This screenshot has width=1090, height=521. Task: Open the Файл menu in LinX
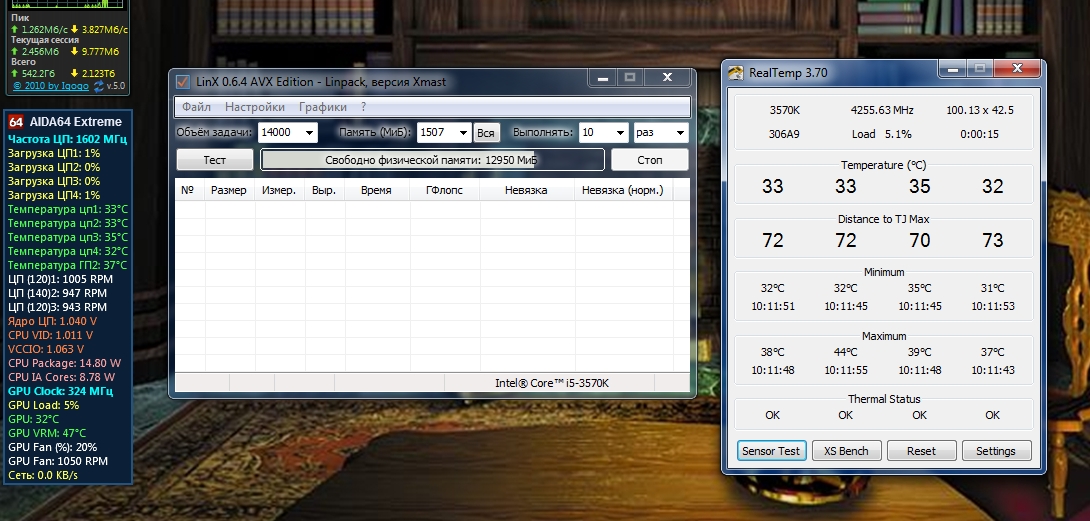[196, 107]
